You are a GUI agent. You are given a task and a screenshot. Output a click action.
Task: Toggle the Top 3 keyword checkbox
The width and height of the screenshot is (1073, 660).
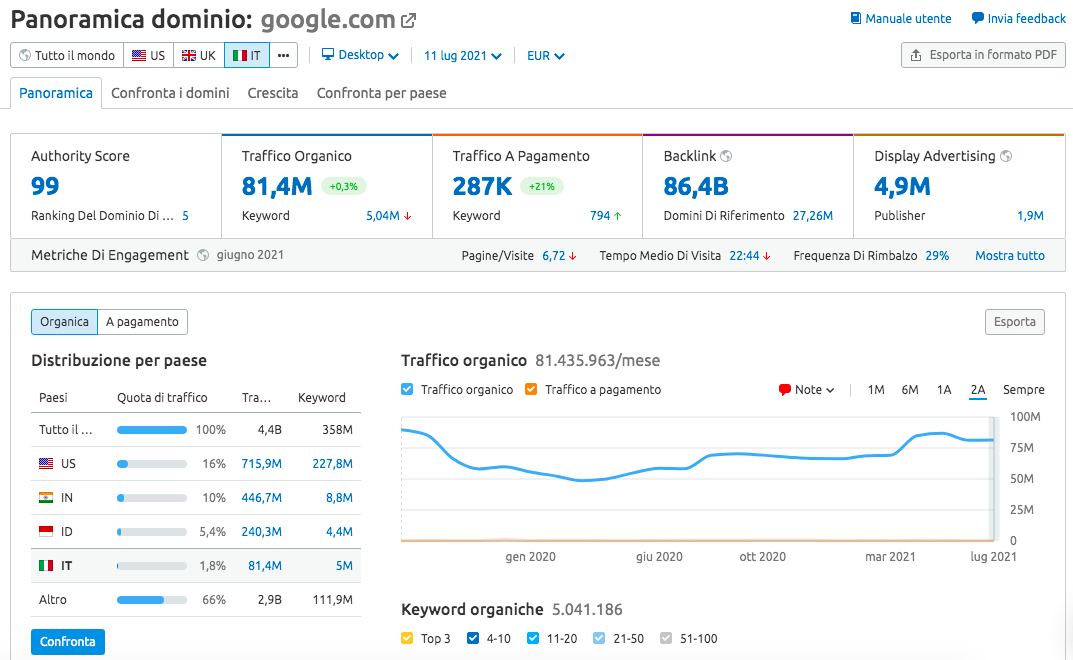(407, 638)
